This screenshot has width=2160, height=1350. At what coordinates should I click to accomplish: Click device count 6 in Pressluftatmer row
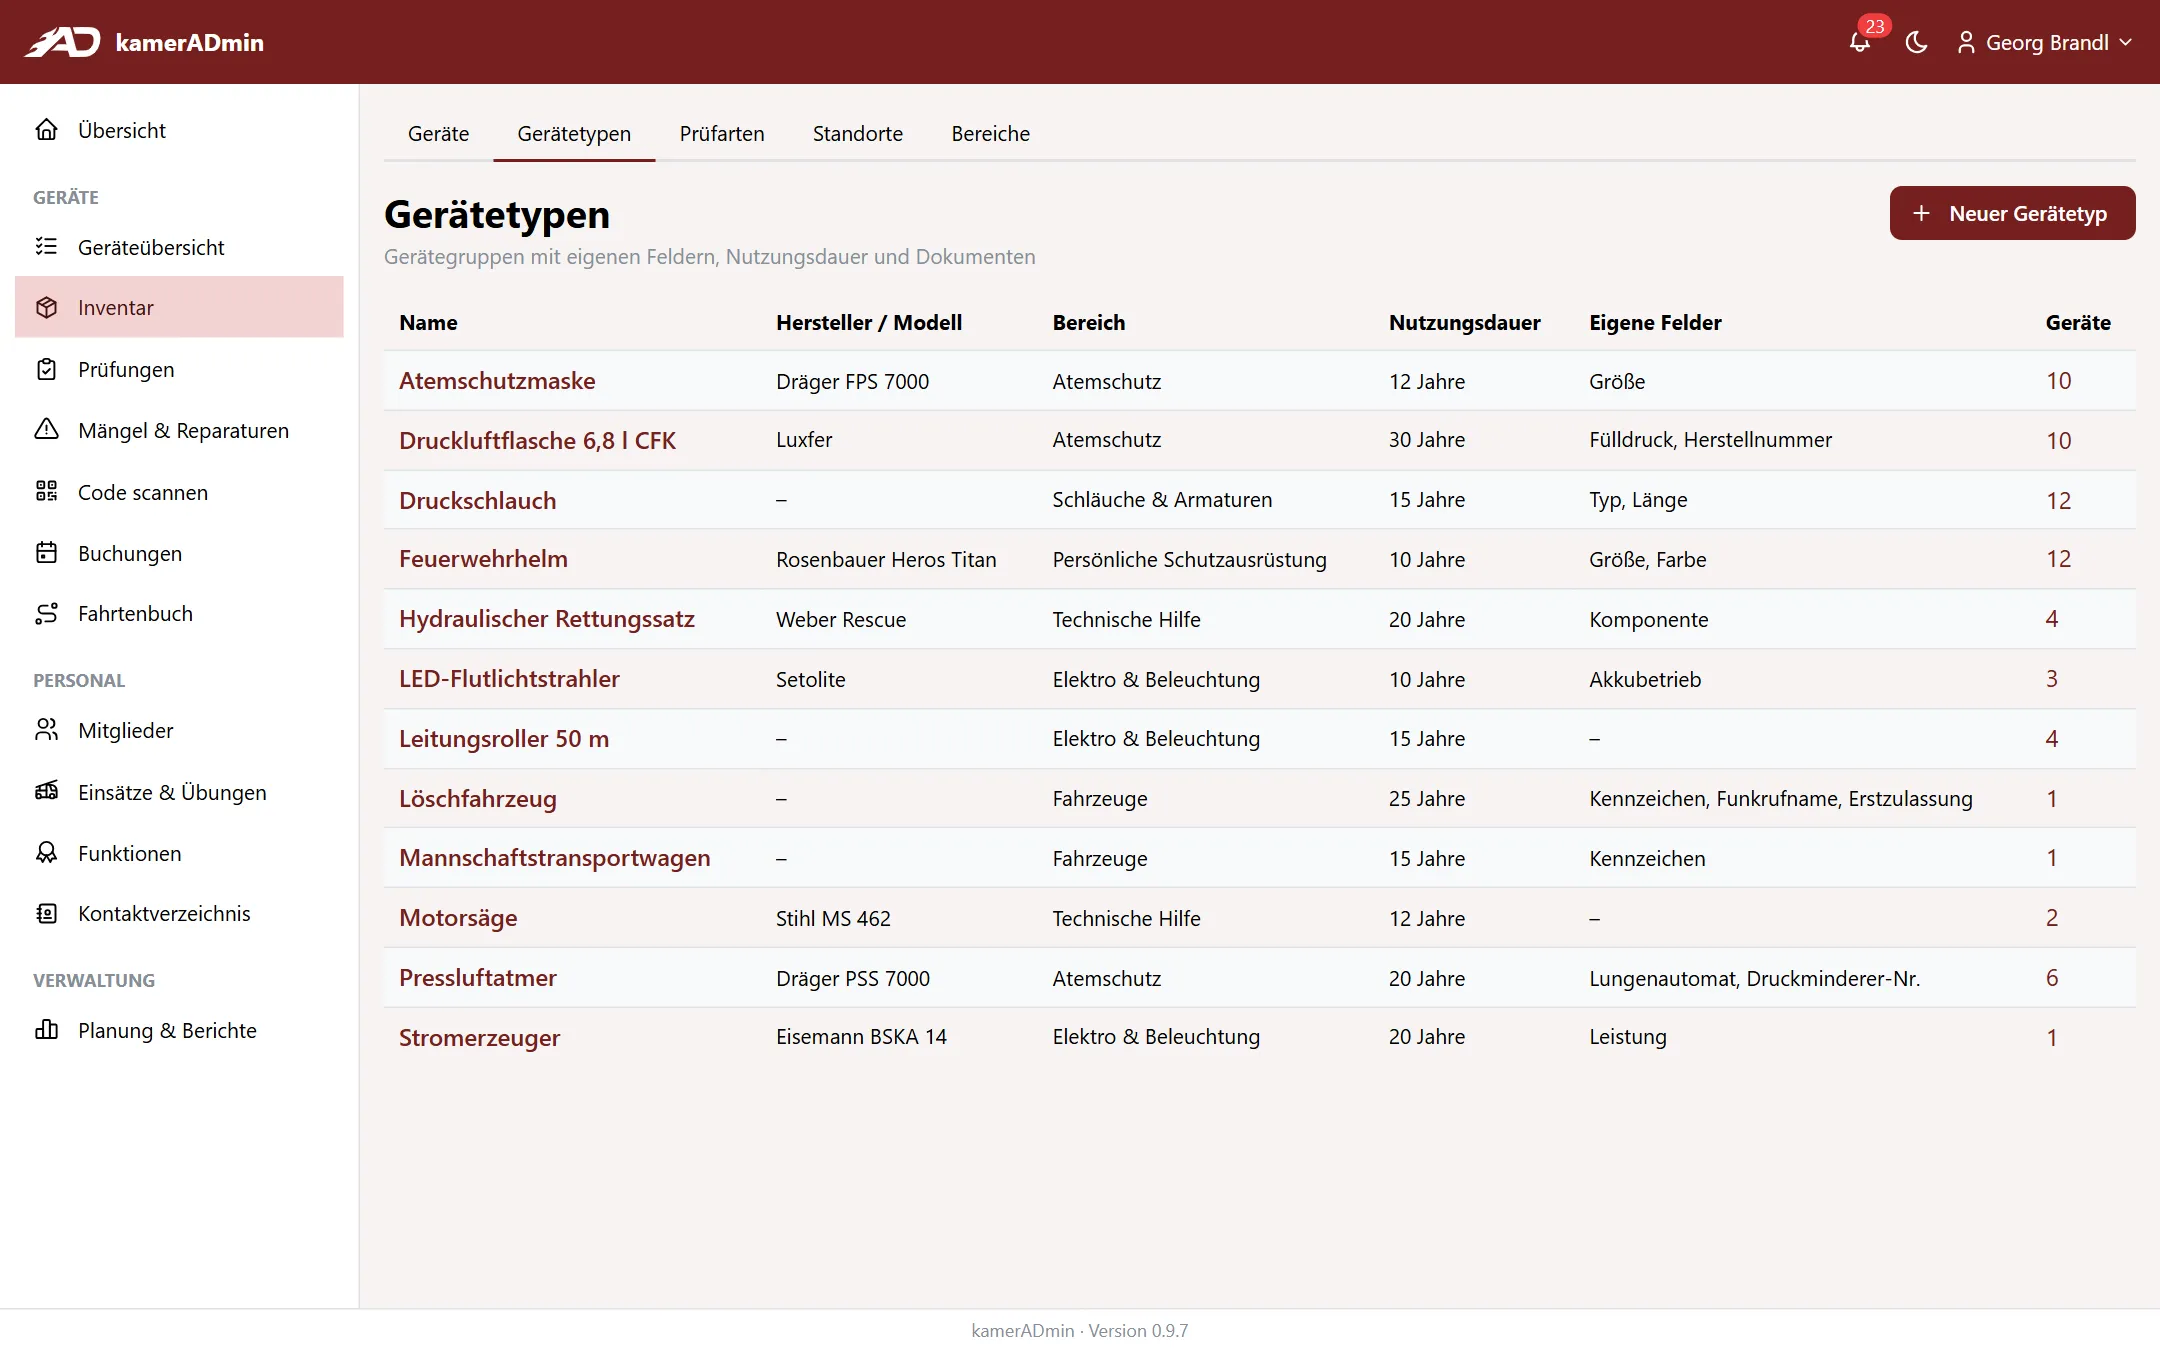tap(2052, 978)
